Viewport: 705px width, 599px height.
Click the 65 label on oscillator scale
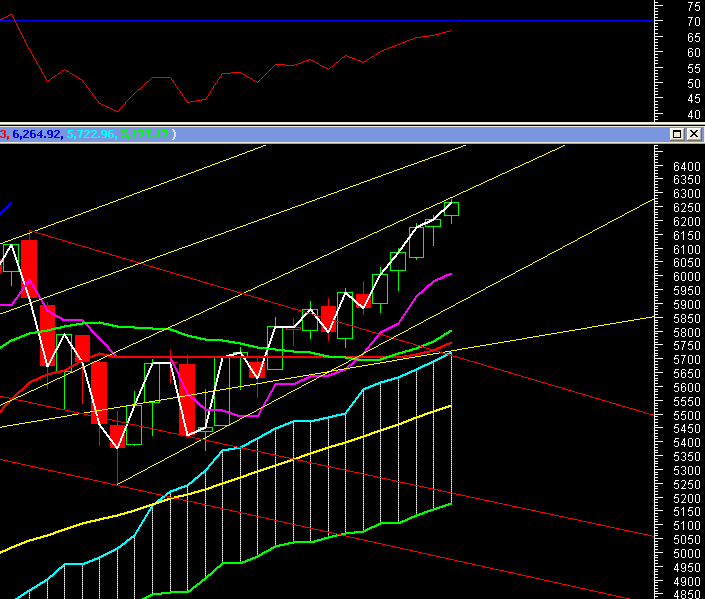(x=694, y=38)
